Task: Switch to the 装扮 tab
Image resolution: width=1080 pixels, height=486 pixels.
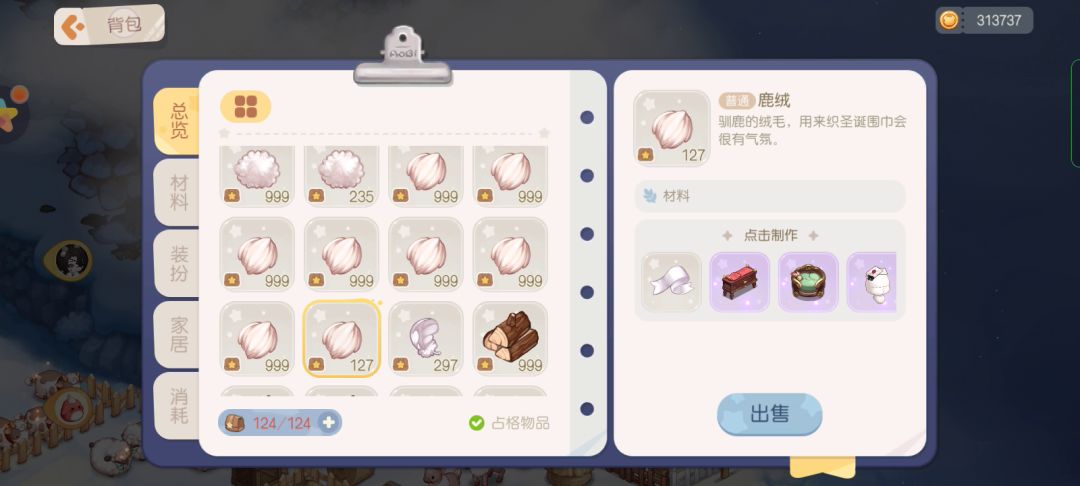Action: [x=178, y=264]
